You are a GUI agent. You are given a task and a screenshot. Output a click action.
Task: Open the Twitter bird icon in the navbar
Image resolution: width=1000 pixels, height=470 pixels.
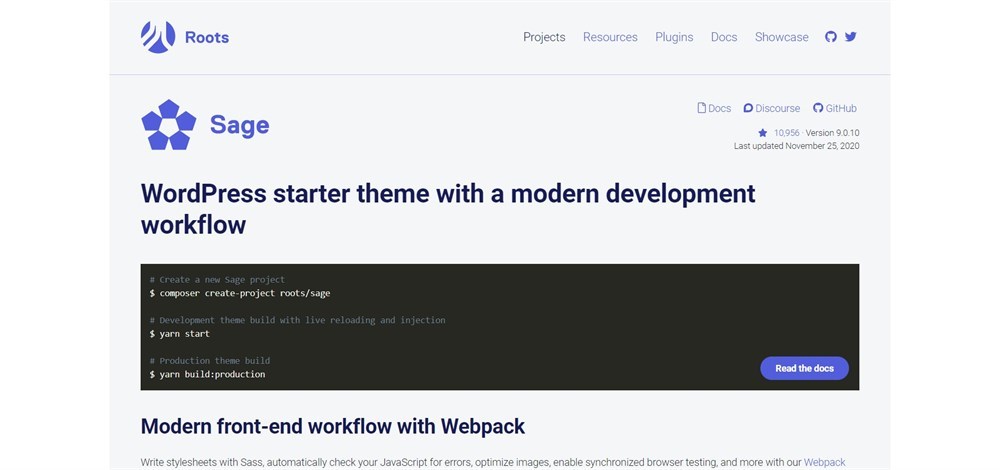[x=851, y=37]
